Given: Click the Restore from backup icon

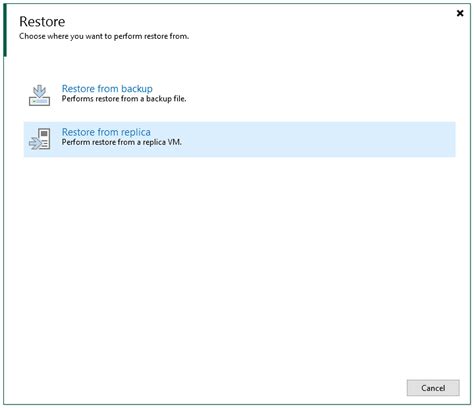Looking at the screenshot, I should tap(39, 95).
